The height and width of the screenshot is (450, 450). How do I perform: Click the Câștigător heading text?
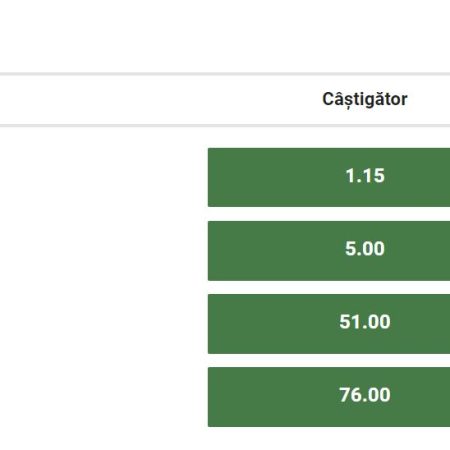click(365, 99)
